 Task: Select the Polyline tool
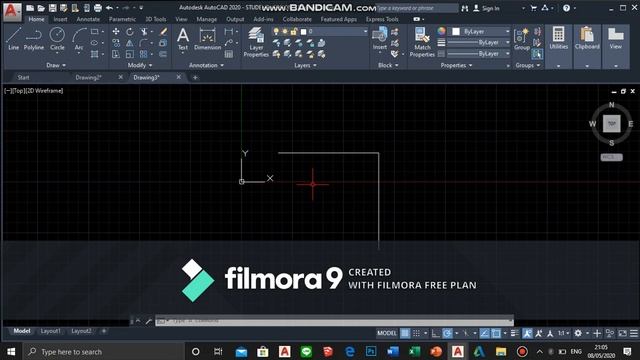tap(33, 39)
